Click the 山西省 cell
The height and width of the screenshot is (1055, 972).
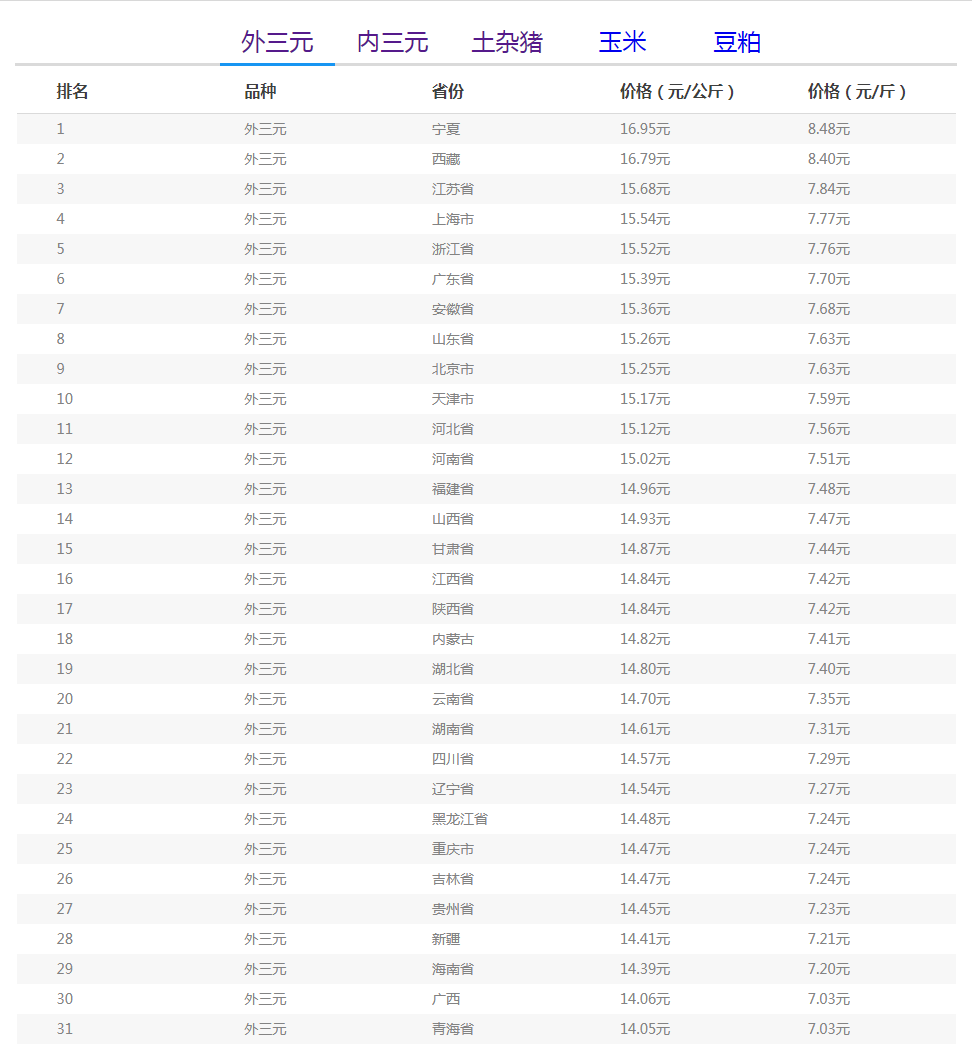click(453, 519)
